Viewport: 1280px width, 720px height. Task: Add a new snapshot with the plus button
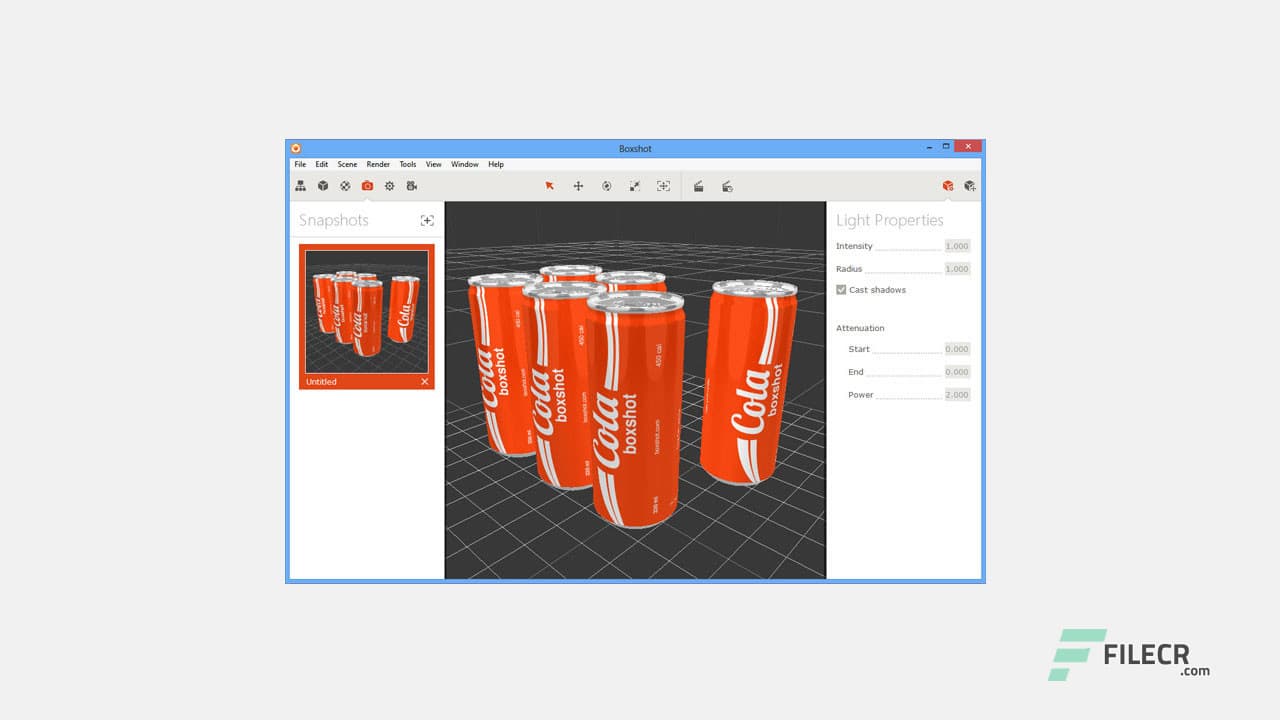click(x=427, y=220)
